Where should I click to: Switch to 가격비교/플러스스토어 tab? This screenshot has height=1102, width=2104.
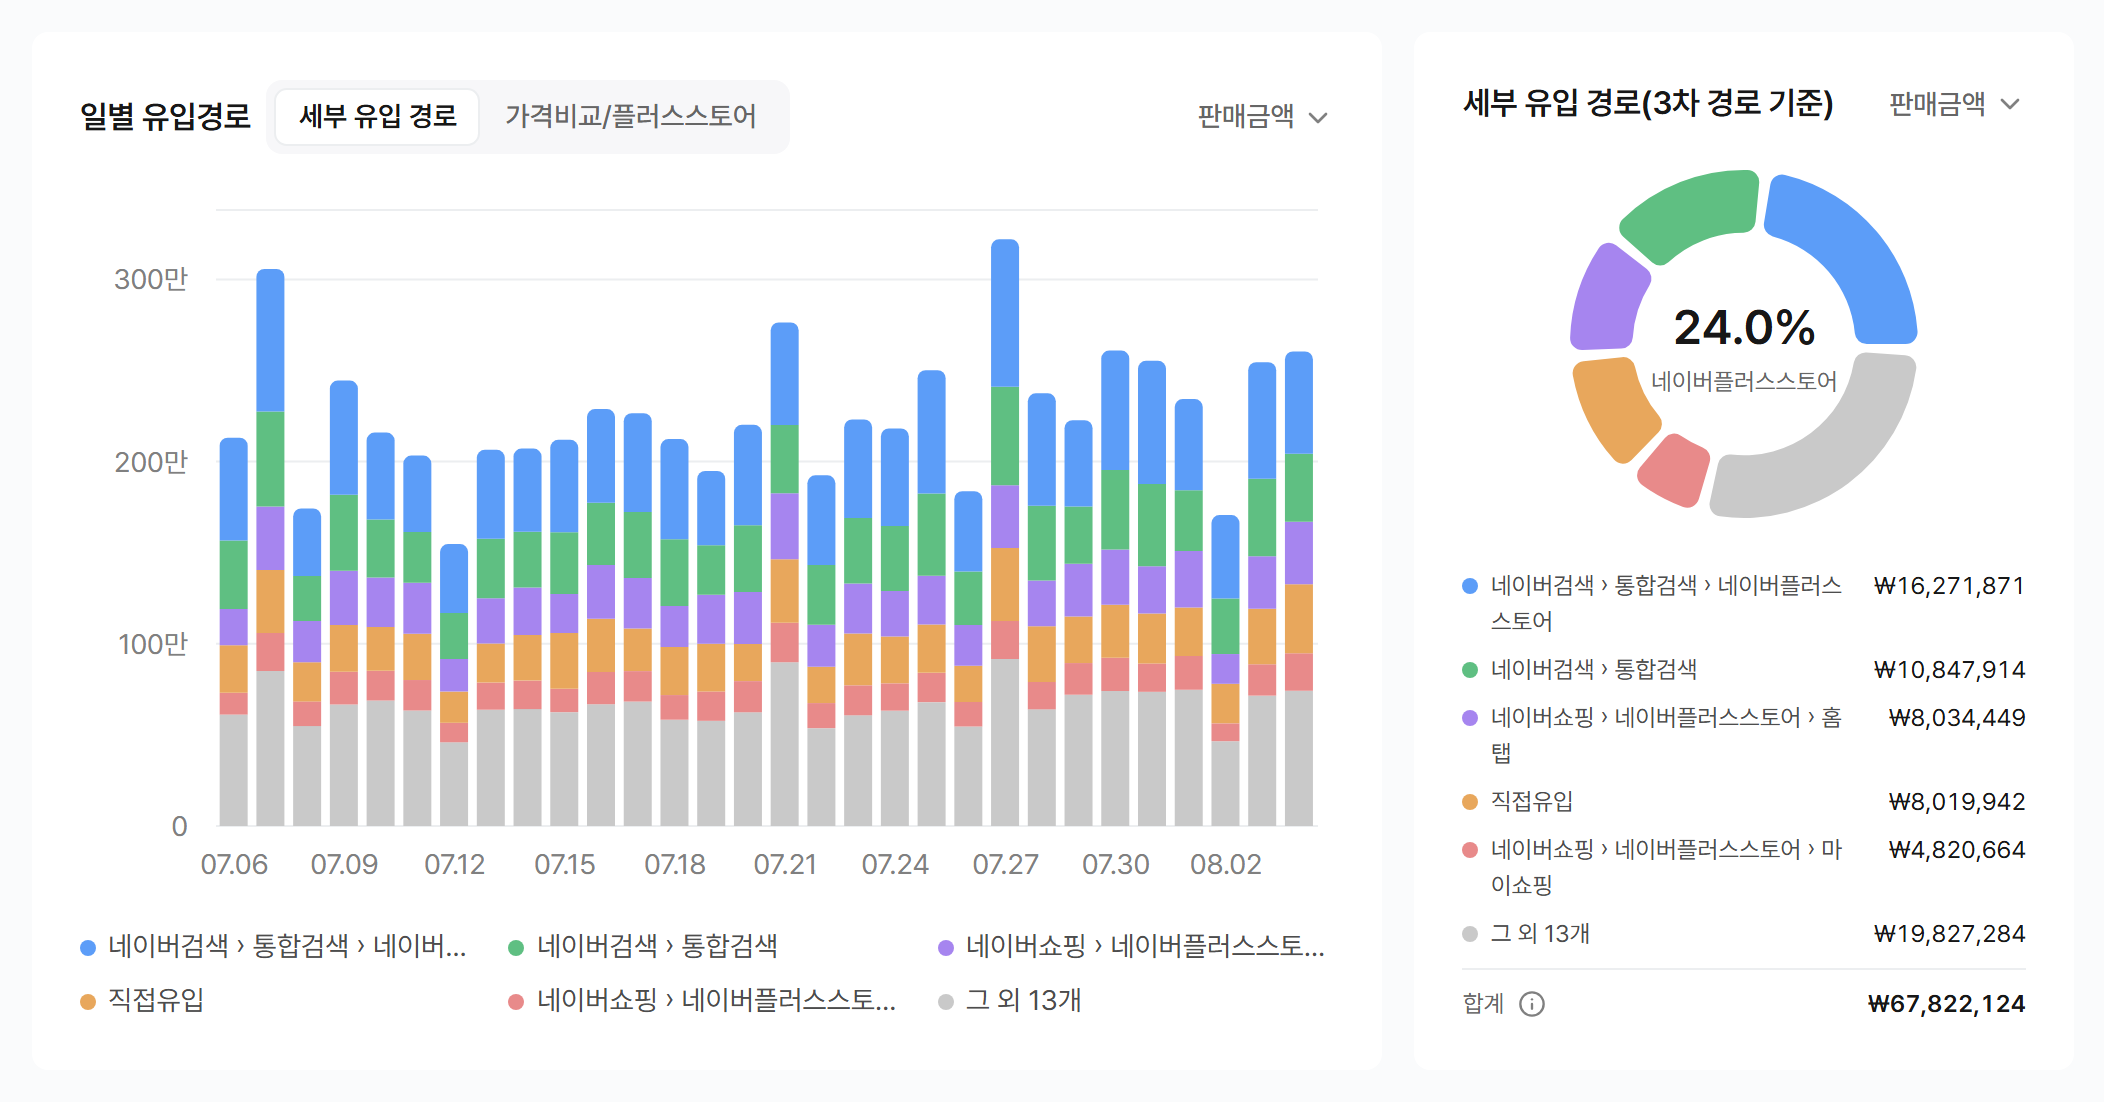[x=630, y=116]
